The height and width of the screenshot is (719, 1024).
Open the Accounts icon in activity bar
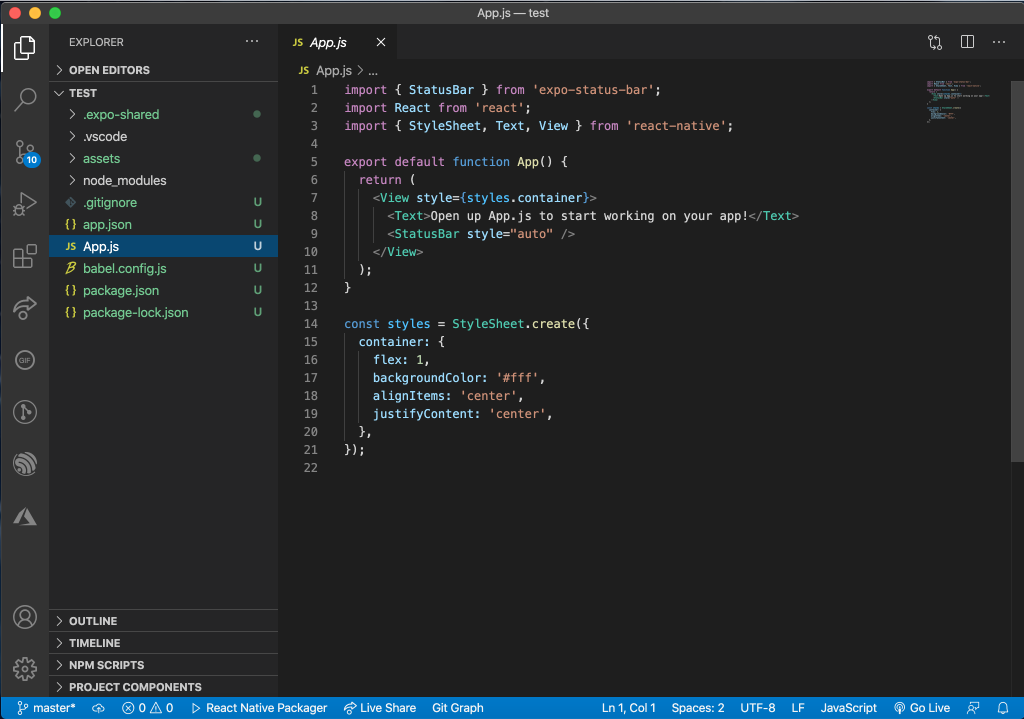(x=25, y=617)
